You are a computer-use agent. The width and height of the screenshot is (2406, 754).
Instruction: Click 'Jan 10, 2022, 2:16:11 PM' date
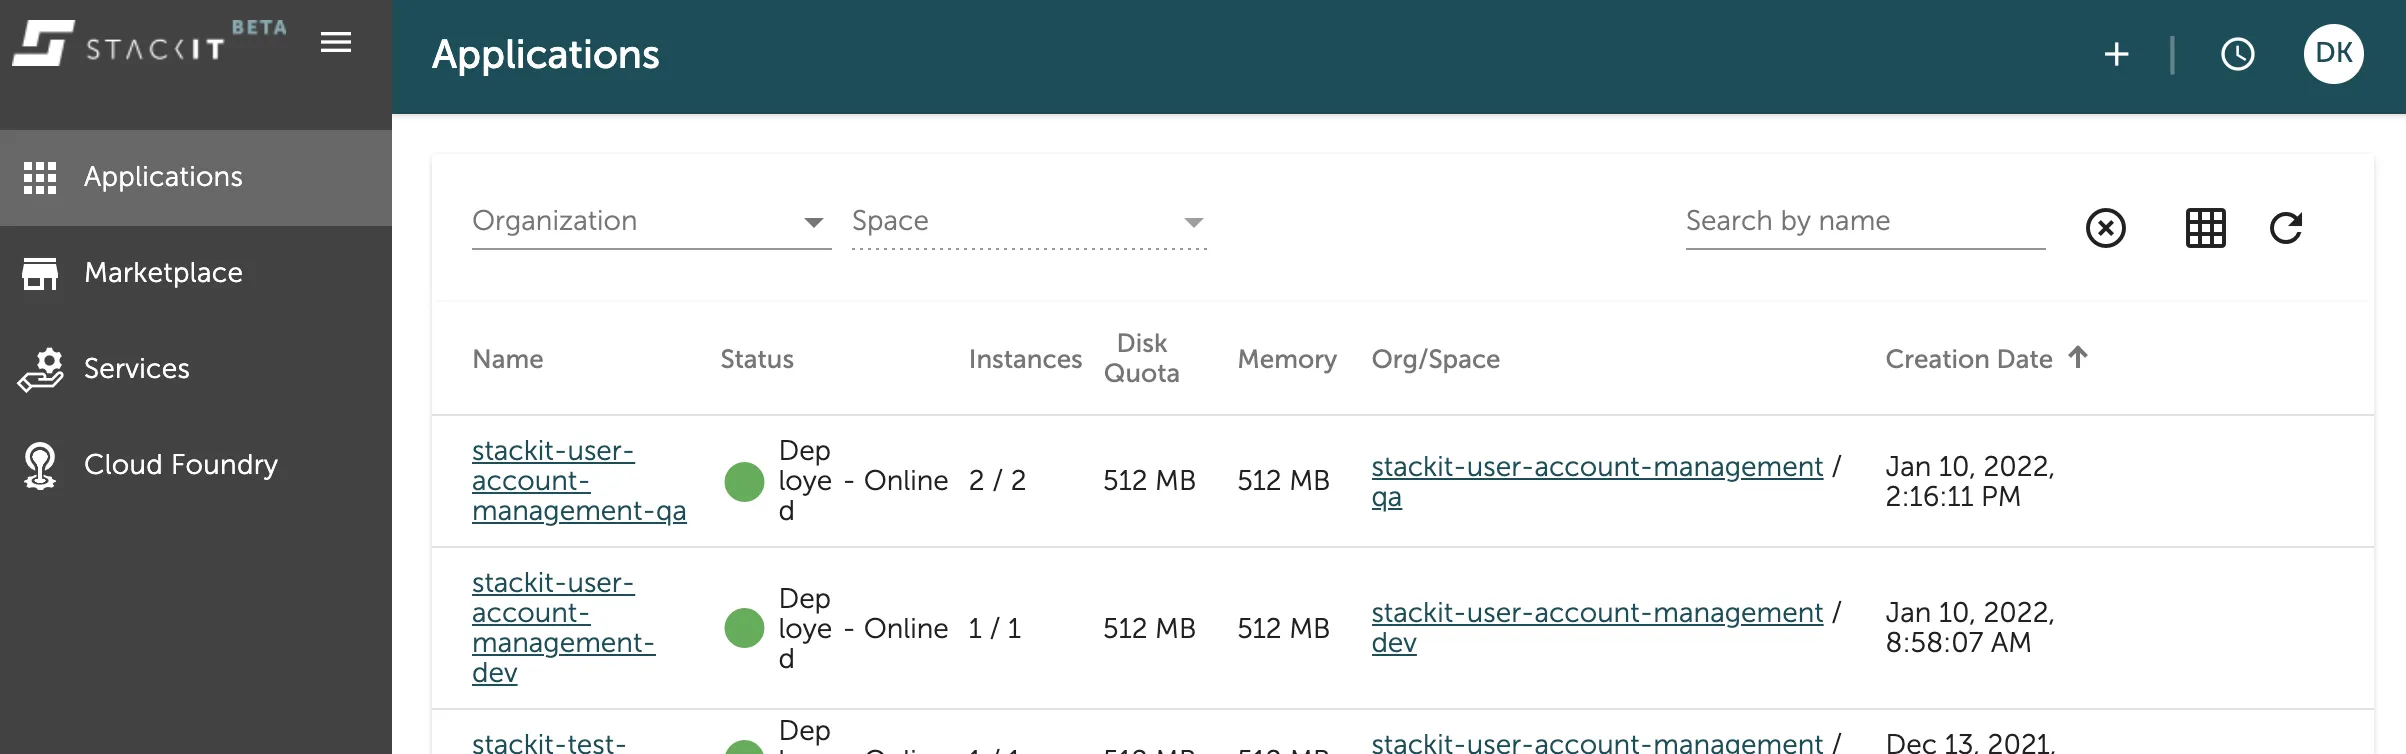1970,481
